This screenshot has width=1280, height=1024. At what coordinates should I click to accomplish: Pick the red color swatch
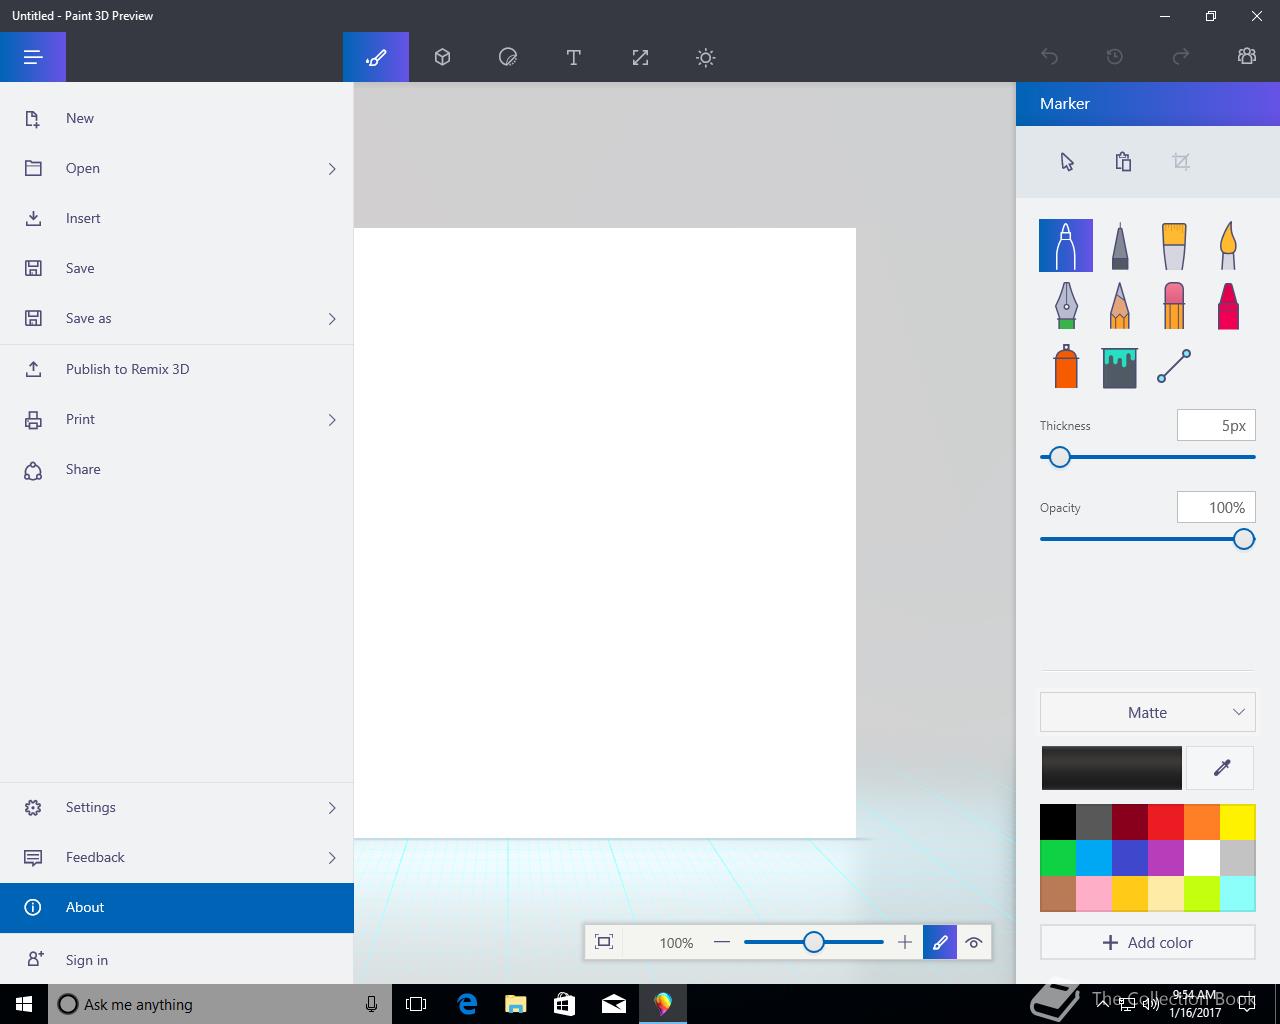coord(1165,822)
